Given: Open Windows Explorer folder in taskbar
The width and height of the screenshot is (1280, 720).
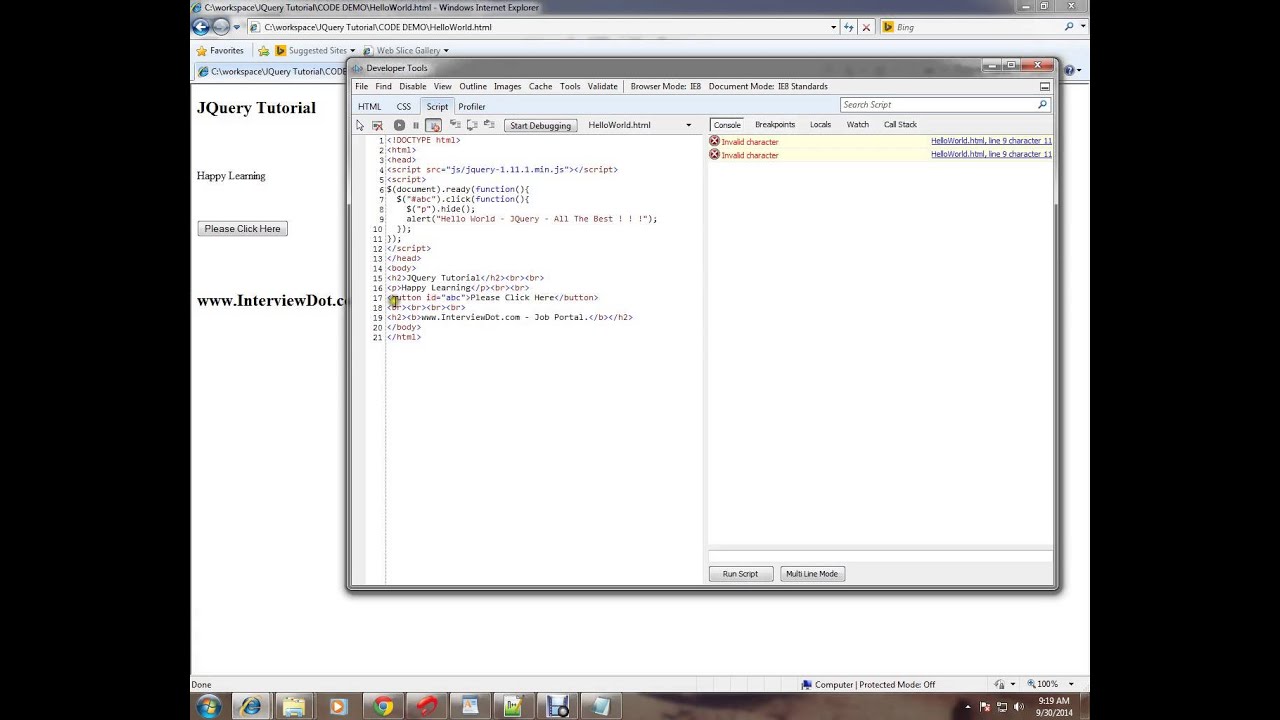Looking at the screenshot, I should tap(294, 707).
